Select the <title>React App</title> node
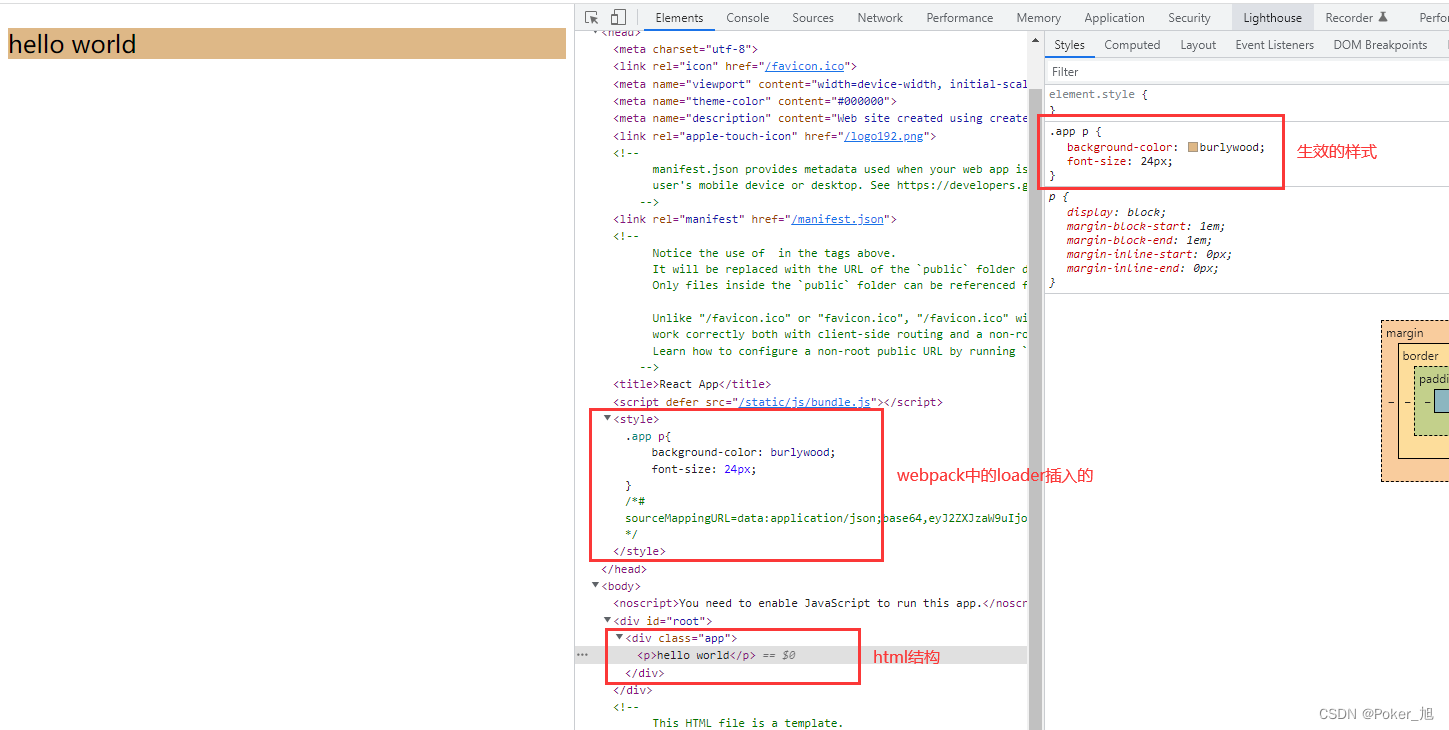 692,384
